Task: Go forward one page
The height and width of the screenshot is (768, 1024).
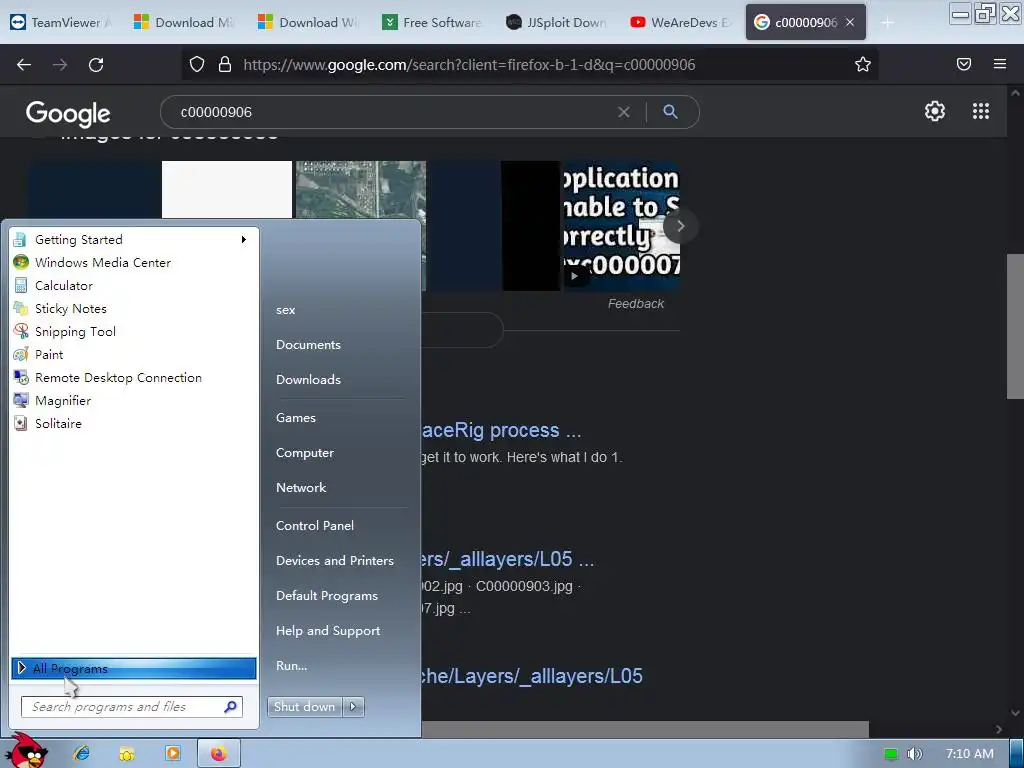Action: click(60, 65)
